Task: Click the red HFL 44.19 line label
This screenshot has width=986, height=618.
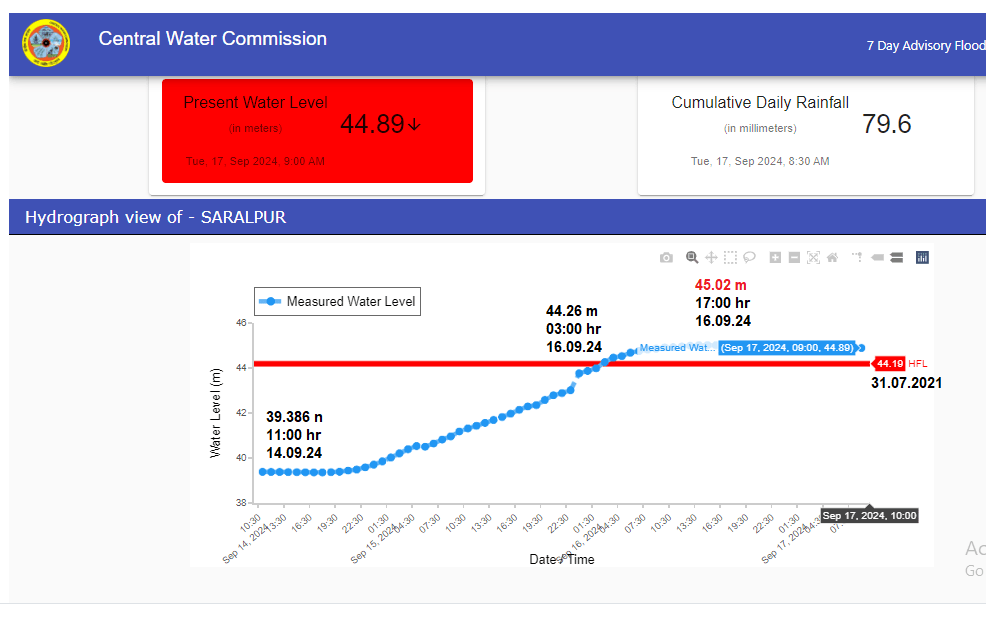Action: pos(890,364)
